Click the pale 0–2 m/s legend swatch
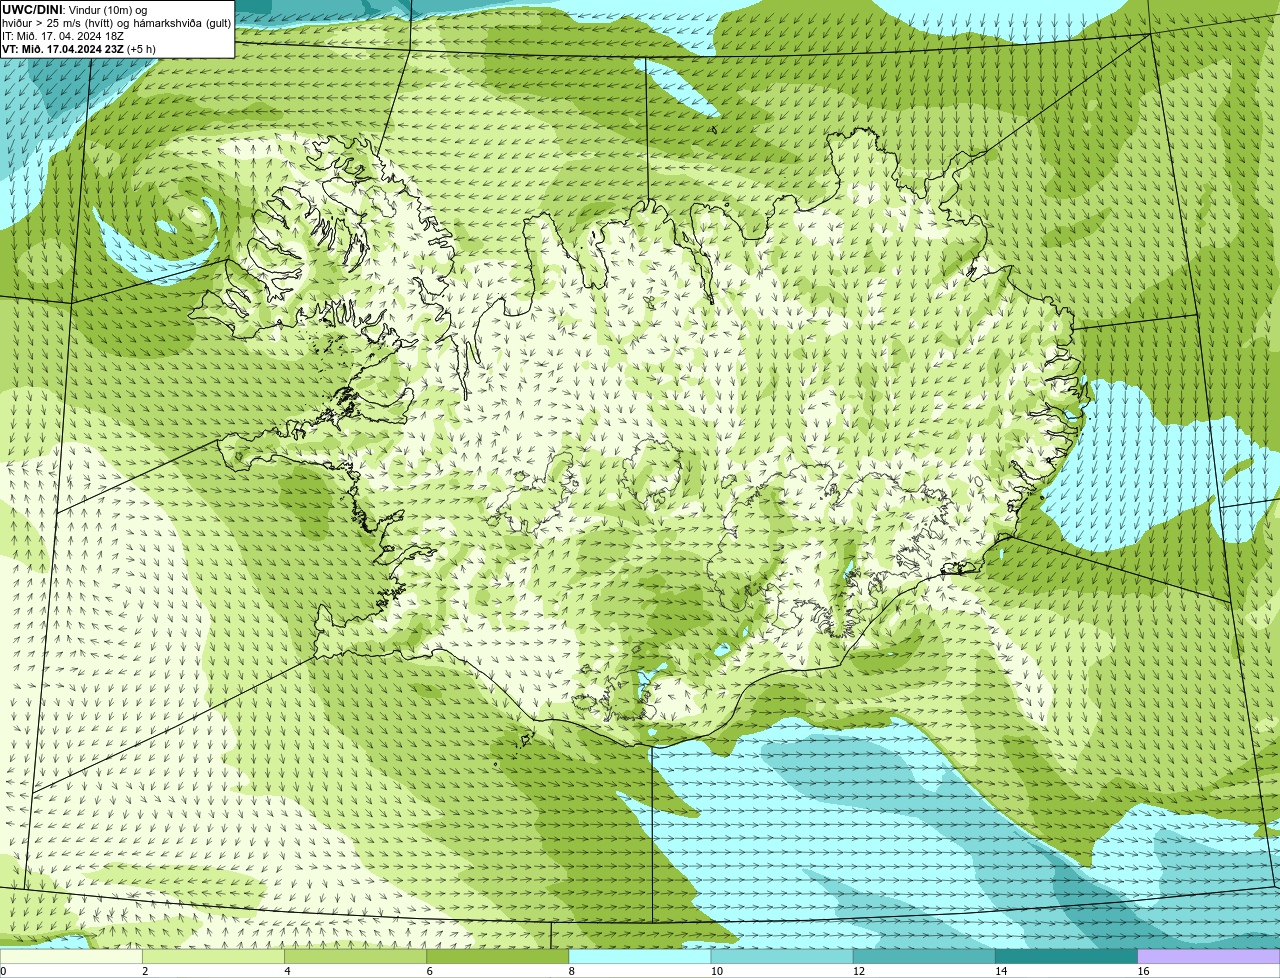Image resolution: width=1280 pixels, height=978 pixels. pyautogui.click(x=71, y=957)
